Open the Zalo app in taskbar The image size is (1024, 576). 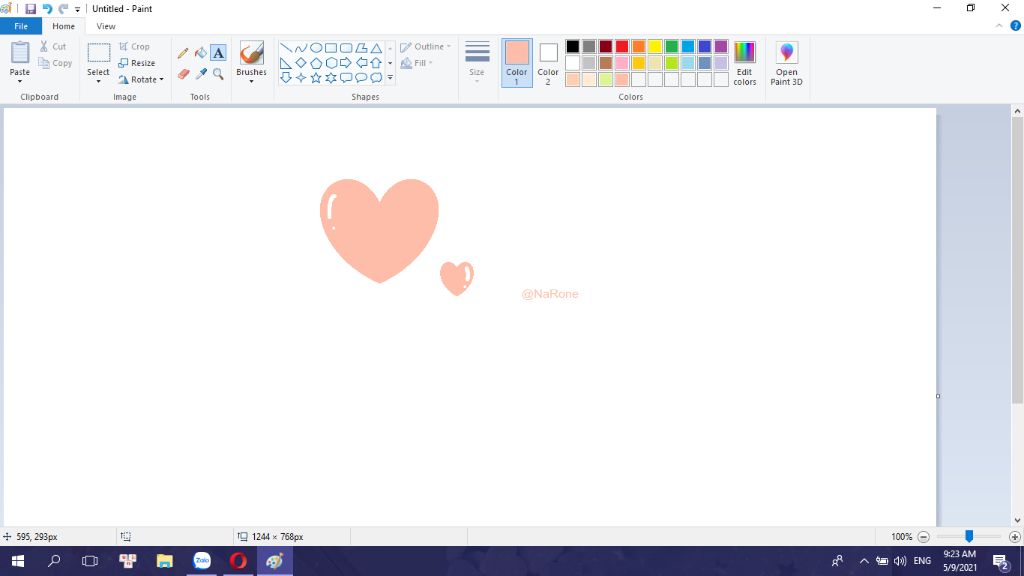click(x=202, y=561)
